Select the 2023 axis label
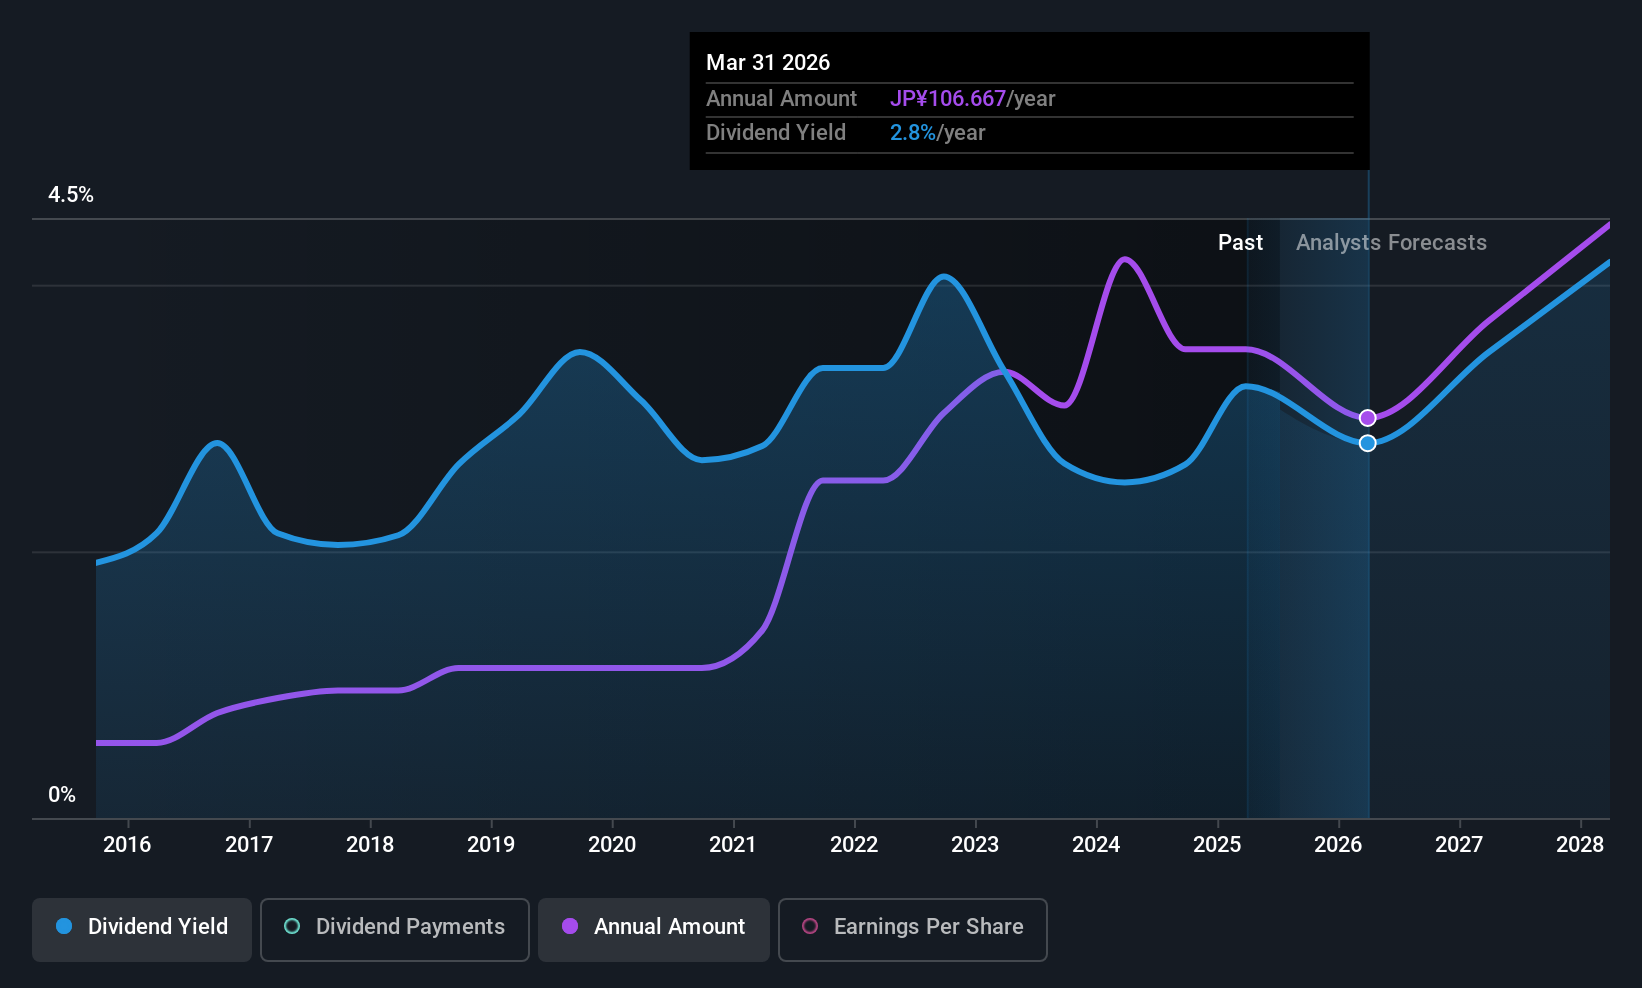1642x988 pixels. (x=975, y=845)
